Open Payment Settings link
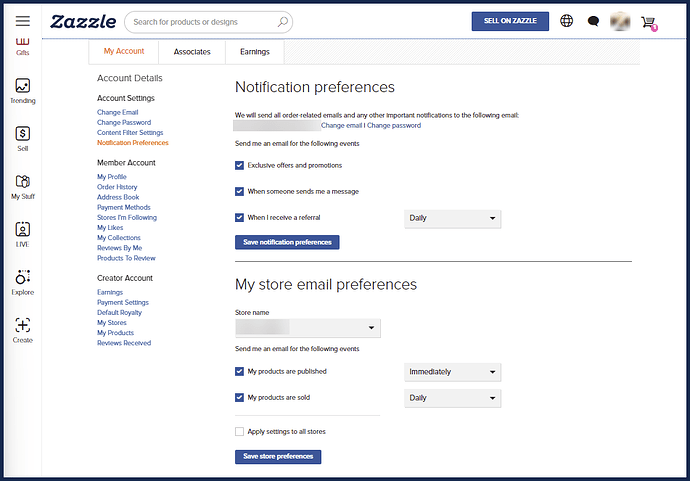The image size is (690, 481). tap(123, 302)
